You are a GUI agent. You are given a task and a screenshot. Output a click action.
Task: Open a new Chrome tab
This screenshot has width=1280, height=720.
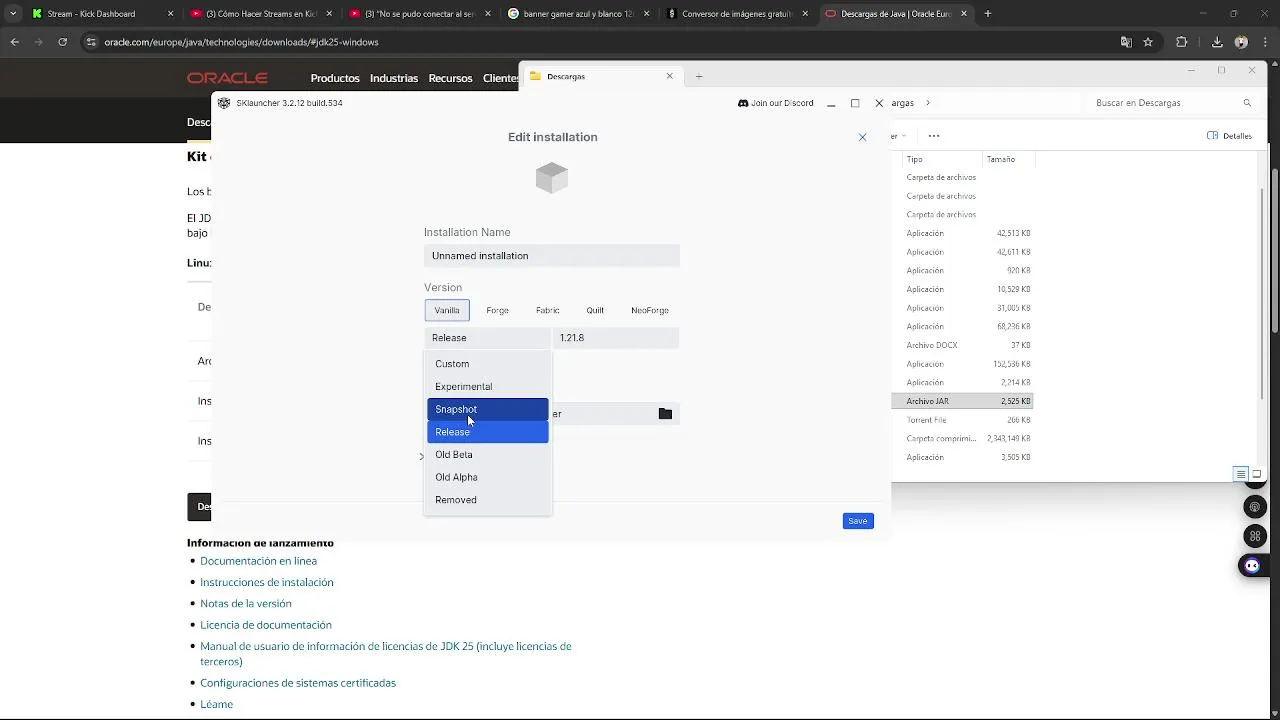click(x=988, y=14)
